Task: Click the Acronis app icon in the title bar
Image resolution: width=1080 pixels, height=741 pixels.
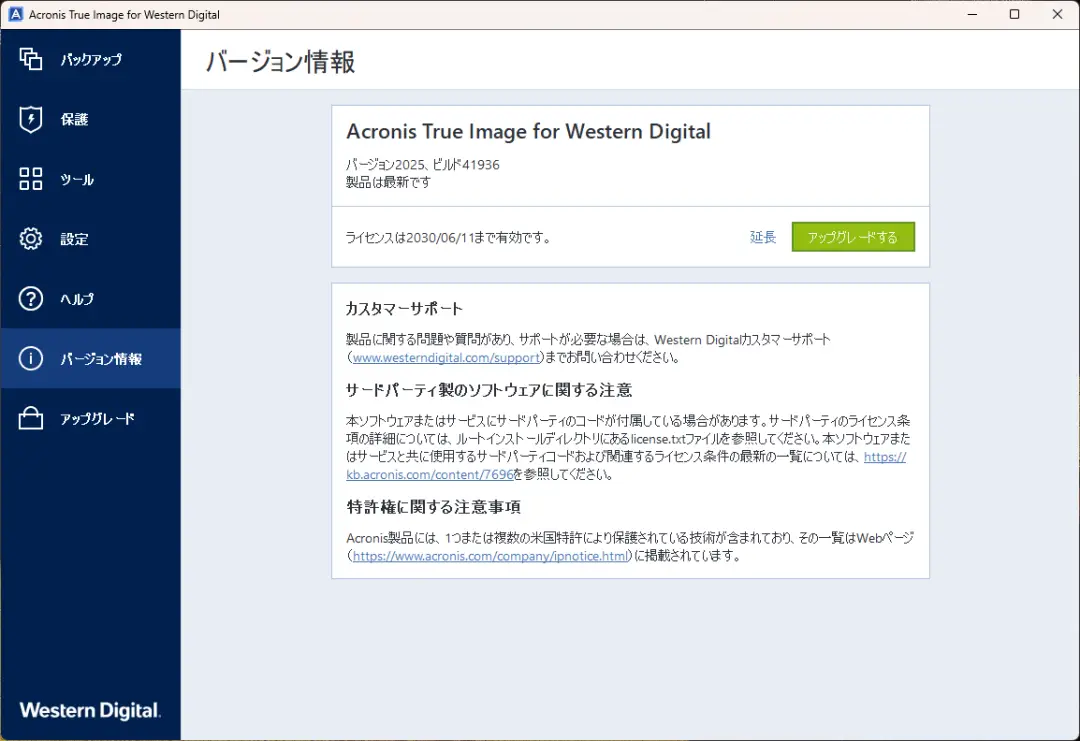Action: [x=14, y=14]
